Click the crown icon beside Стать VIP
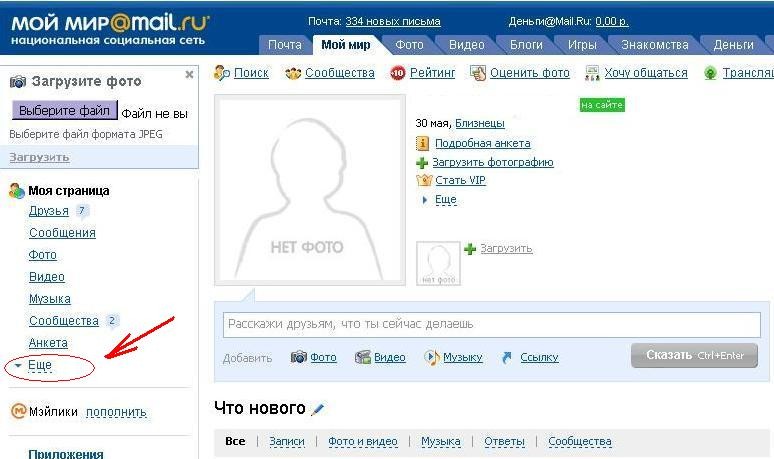 (x=424, y=180)
